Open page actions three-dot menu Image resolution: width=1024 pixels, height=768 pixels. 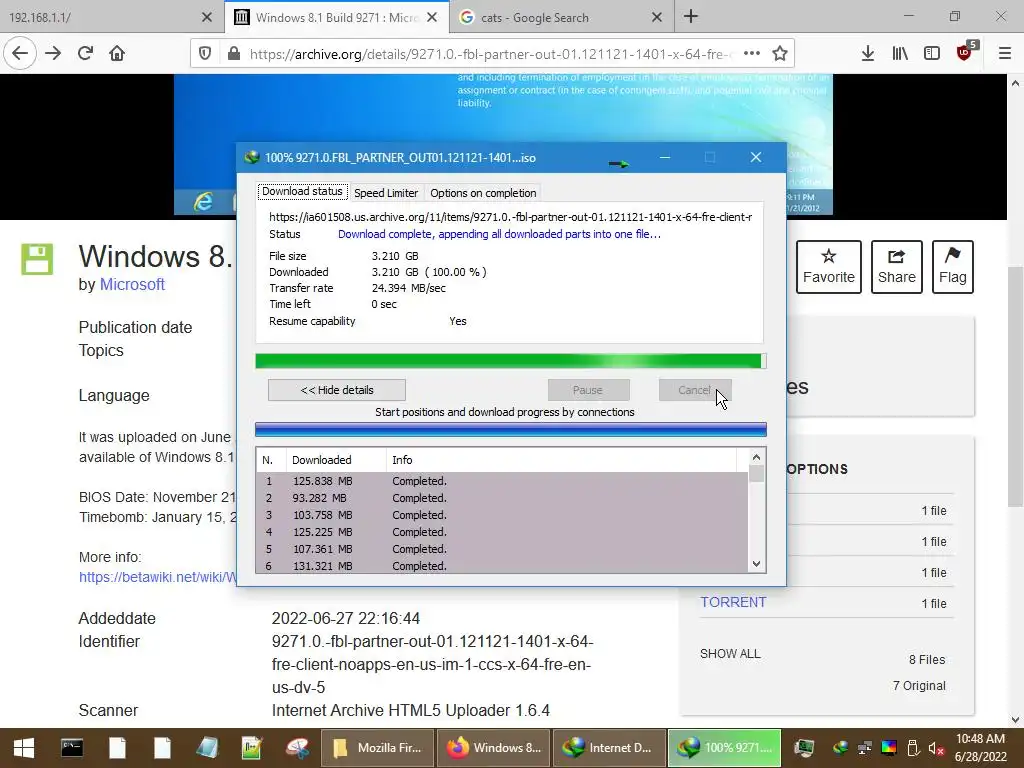[x=752, y=54]
